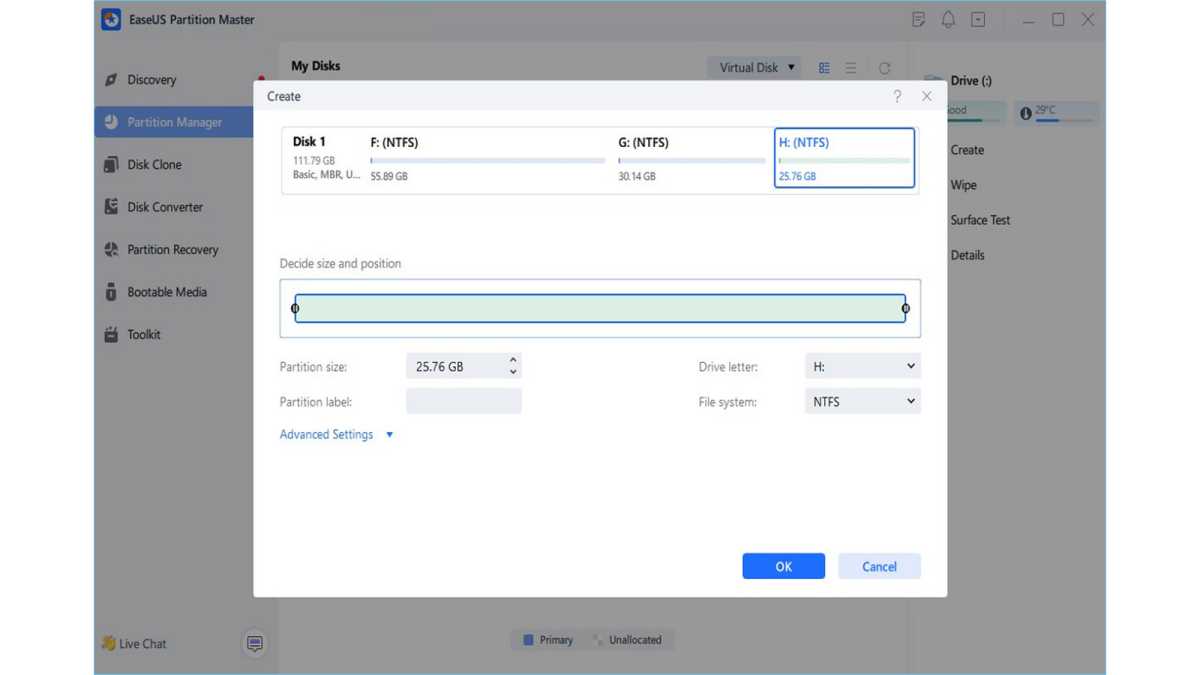Switch My Disks to graphical view icon
1200x675 pixels.
coord(824,68)
